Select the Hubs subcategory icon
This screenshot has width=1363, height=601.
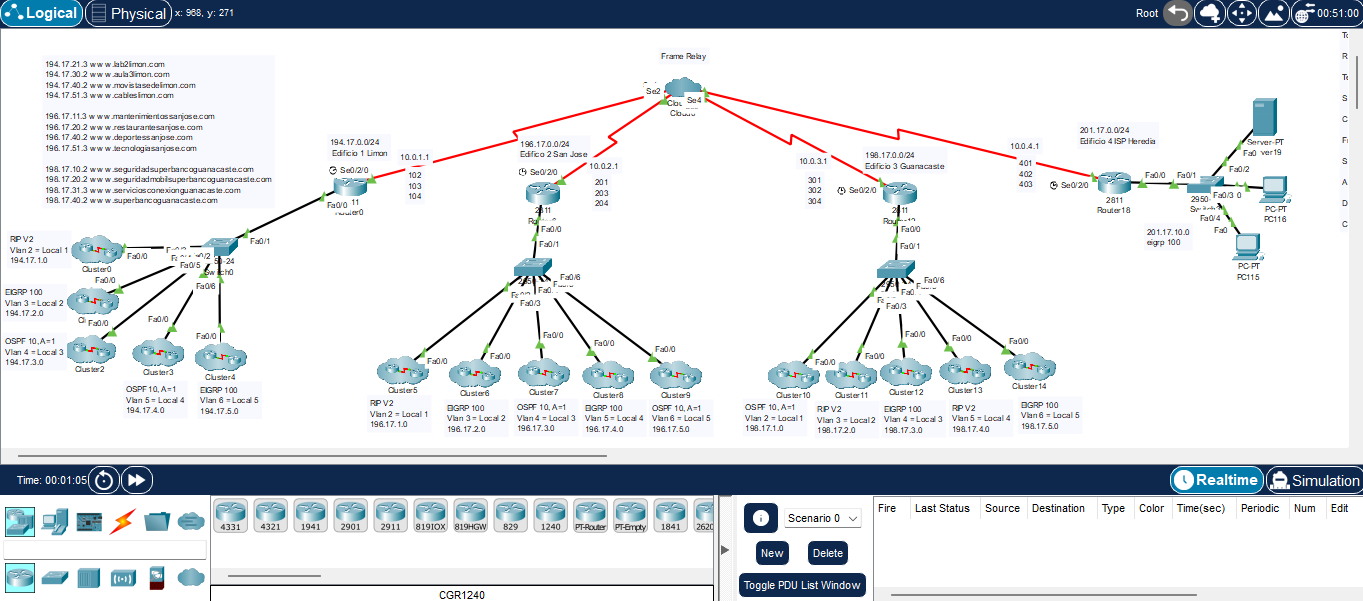(89, 577)
